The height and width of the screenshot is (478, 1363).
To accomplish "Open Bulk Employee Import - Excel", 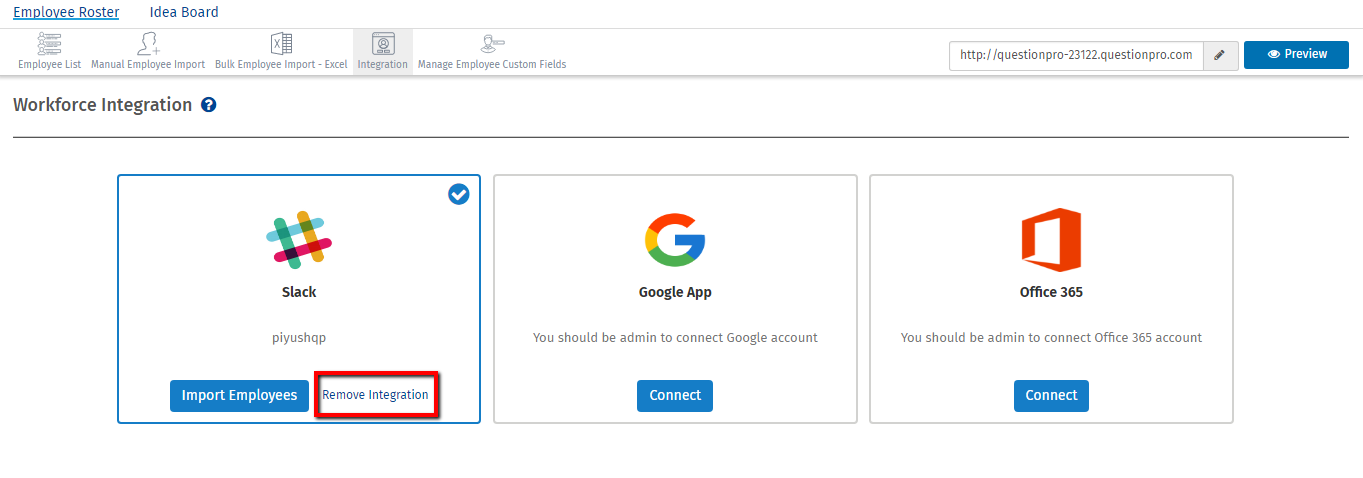I will coord(281,45).
